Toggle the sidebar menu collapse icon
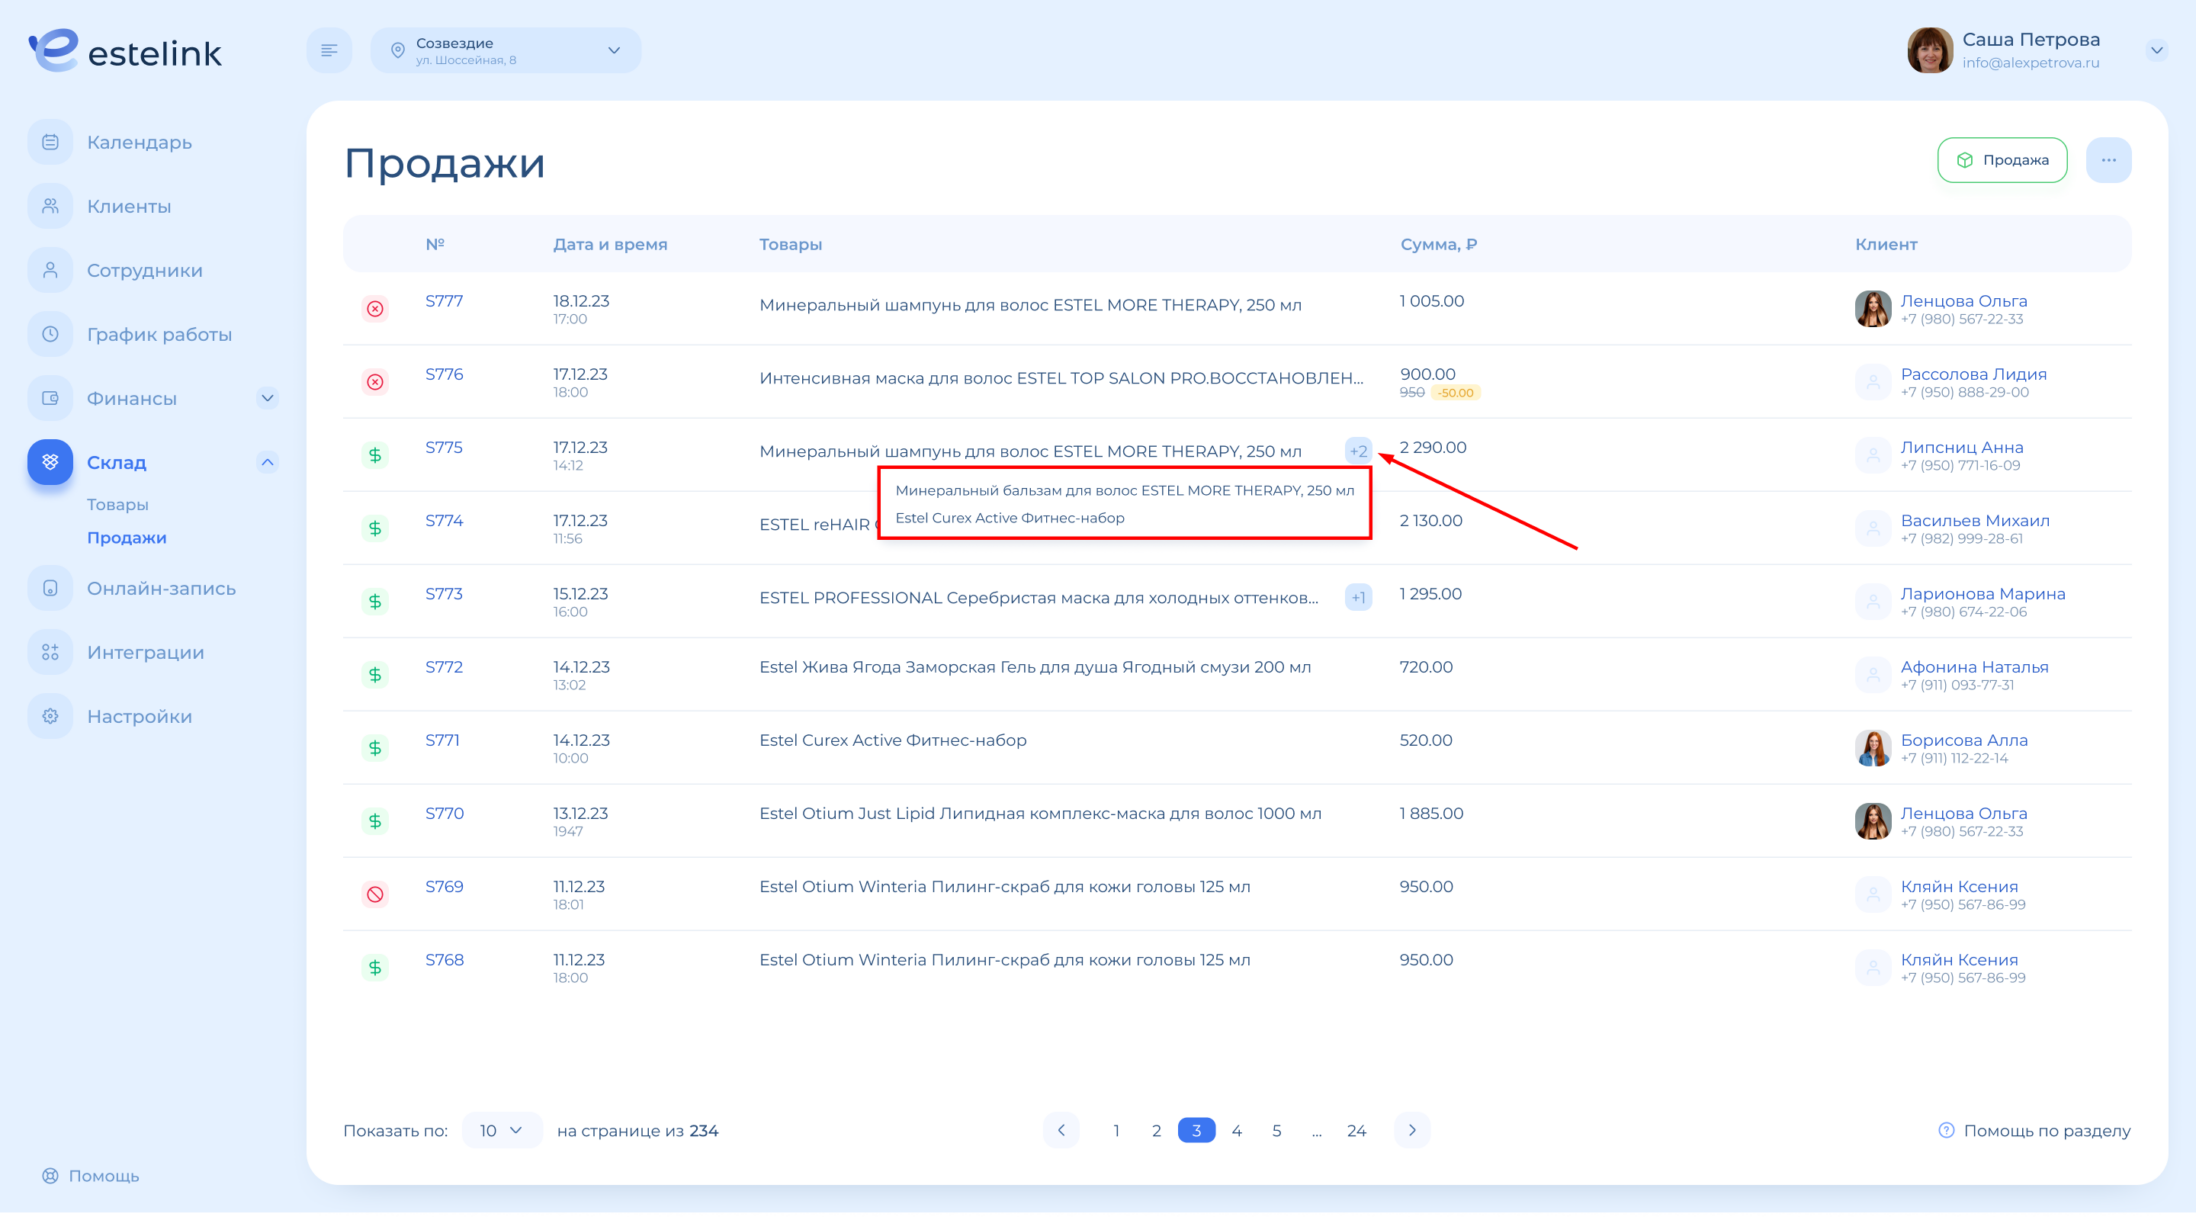The height and width of the screenshot is (1217, 2196). 329,50
